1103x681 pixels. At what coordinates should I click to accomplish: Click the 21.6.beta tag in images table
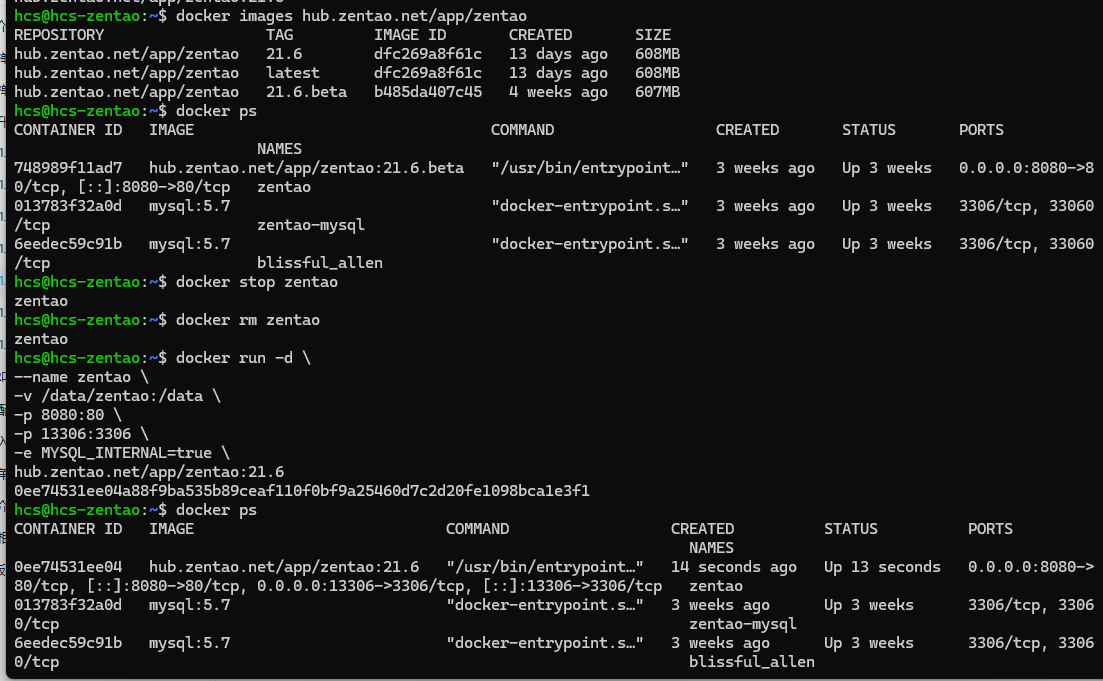coord(306,92)
